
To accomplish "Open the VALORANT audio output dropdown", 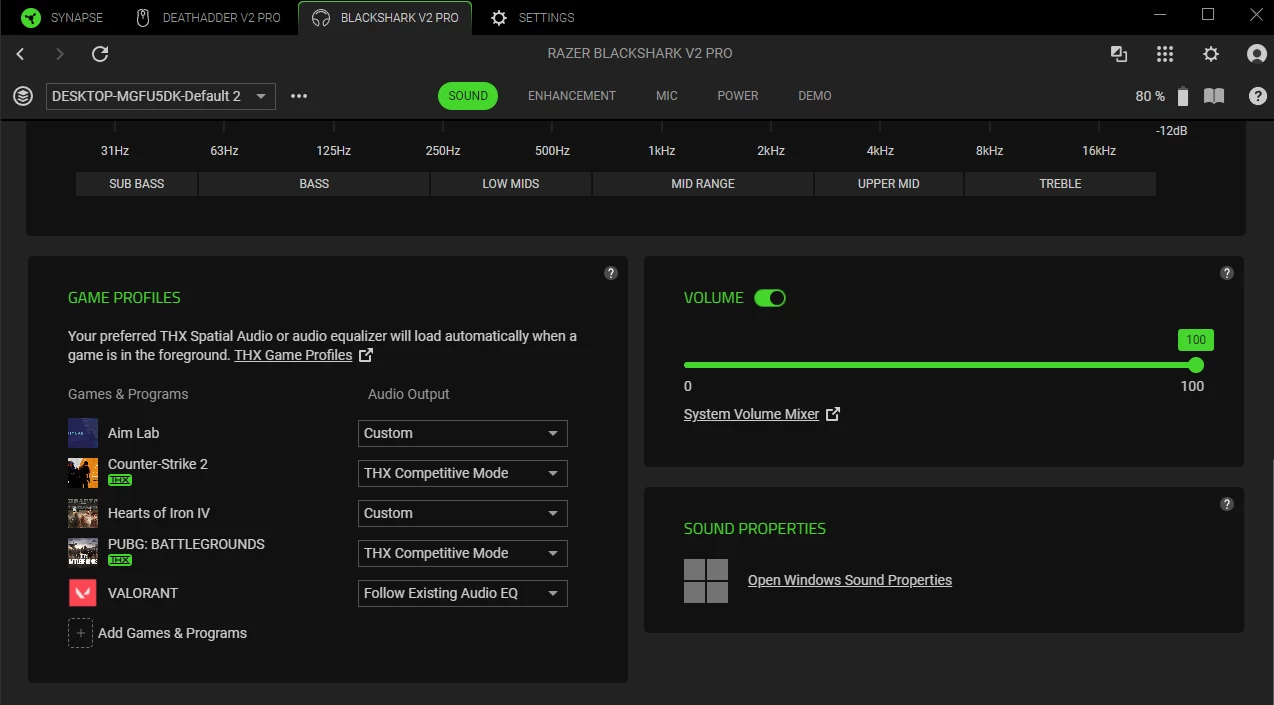I will pos(463,593).
